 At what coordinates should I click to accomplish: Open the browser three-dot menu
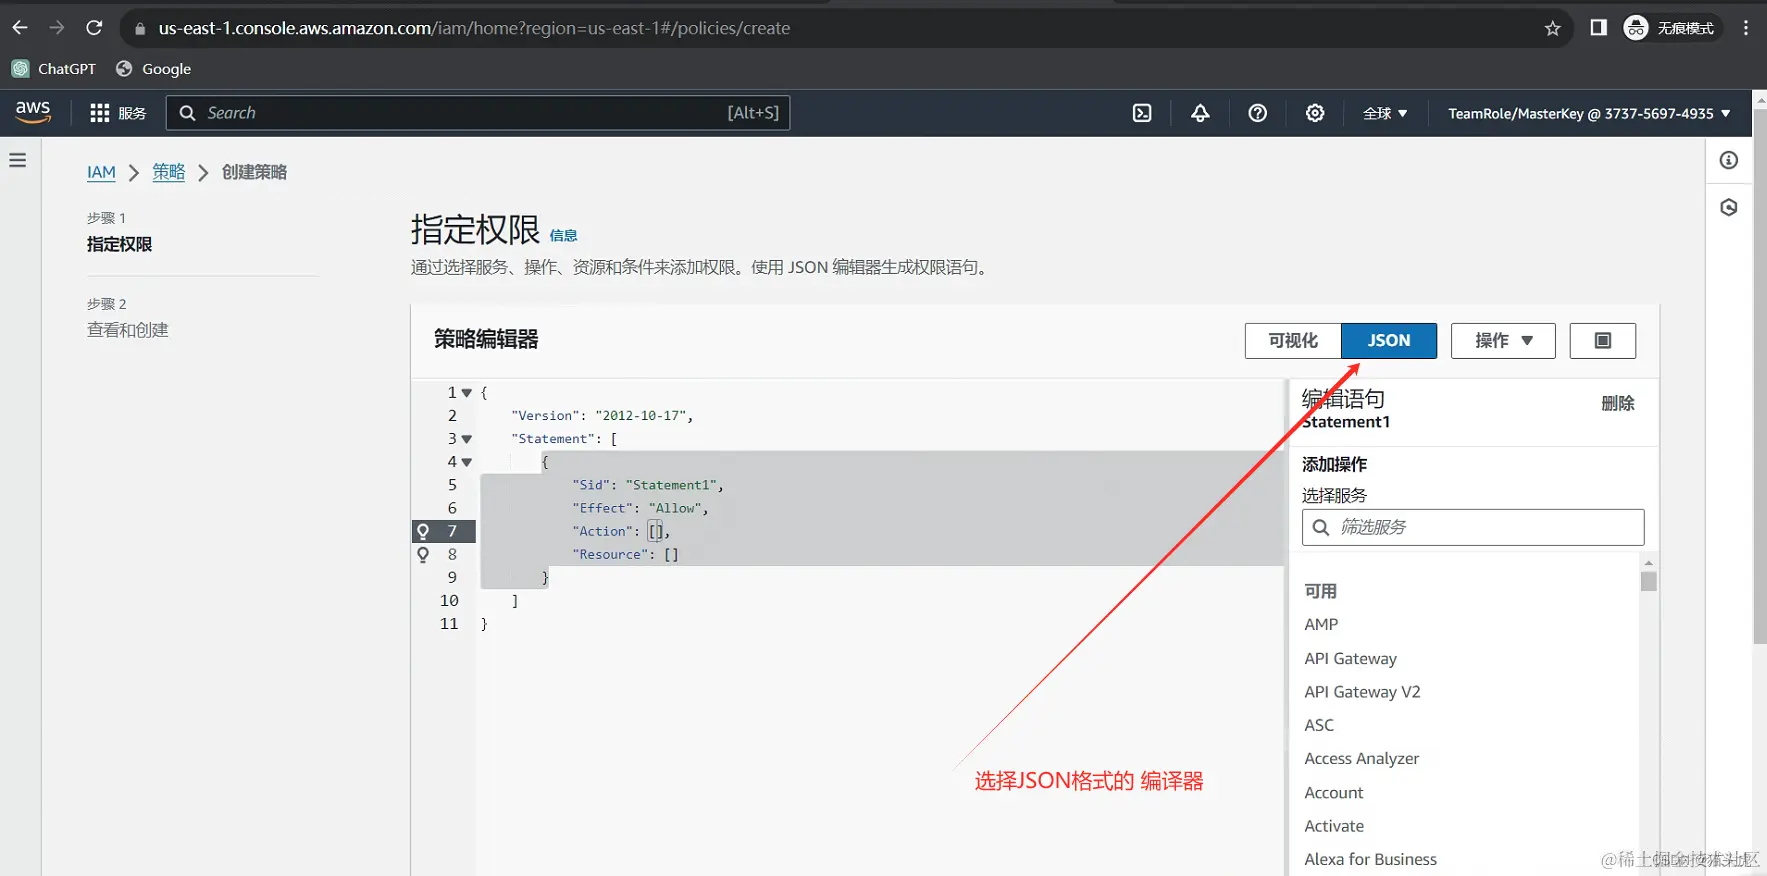tap(1746, 28)
